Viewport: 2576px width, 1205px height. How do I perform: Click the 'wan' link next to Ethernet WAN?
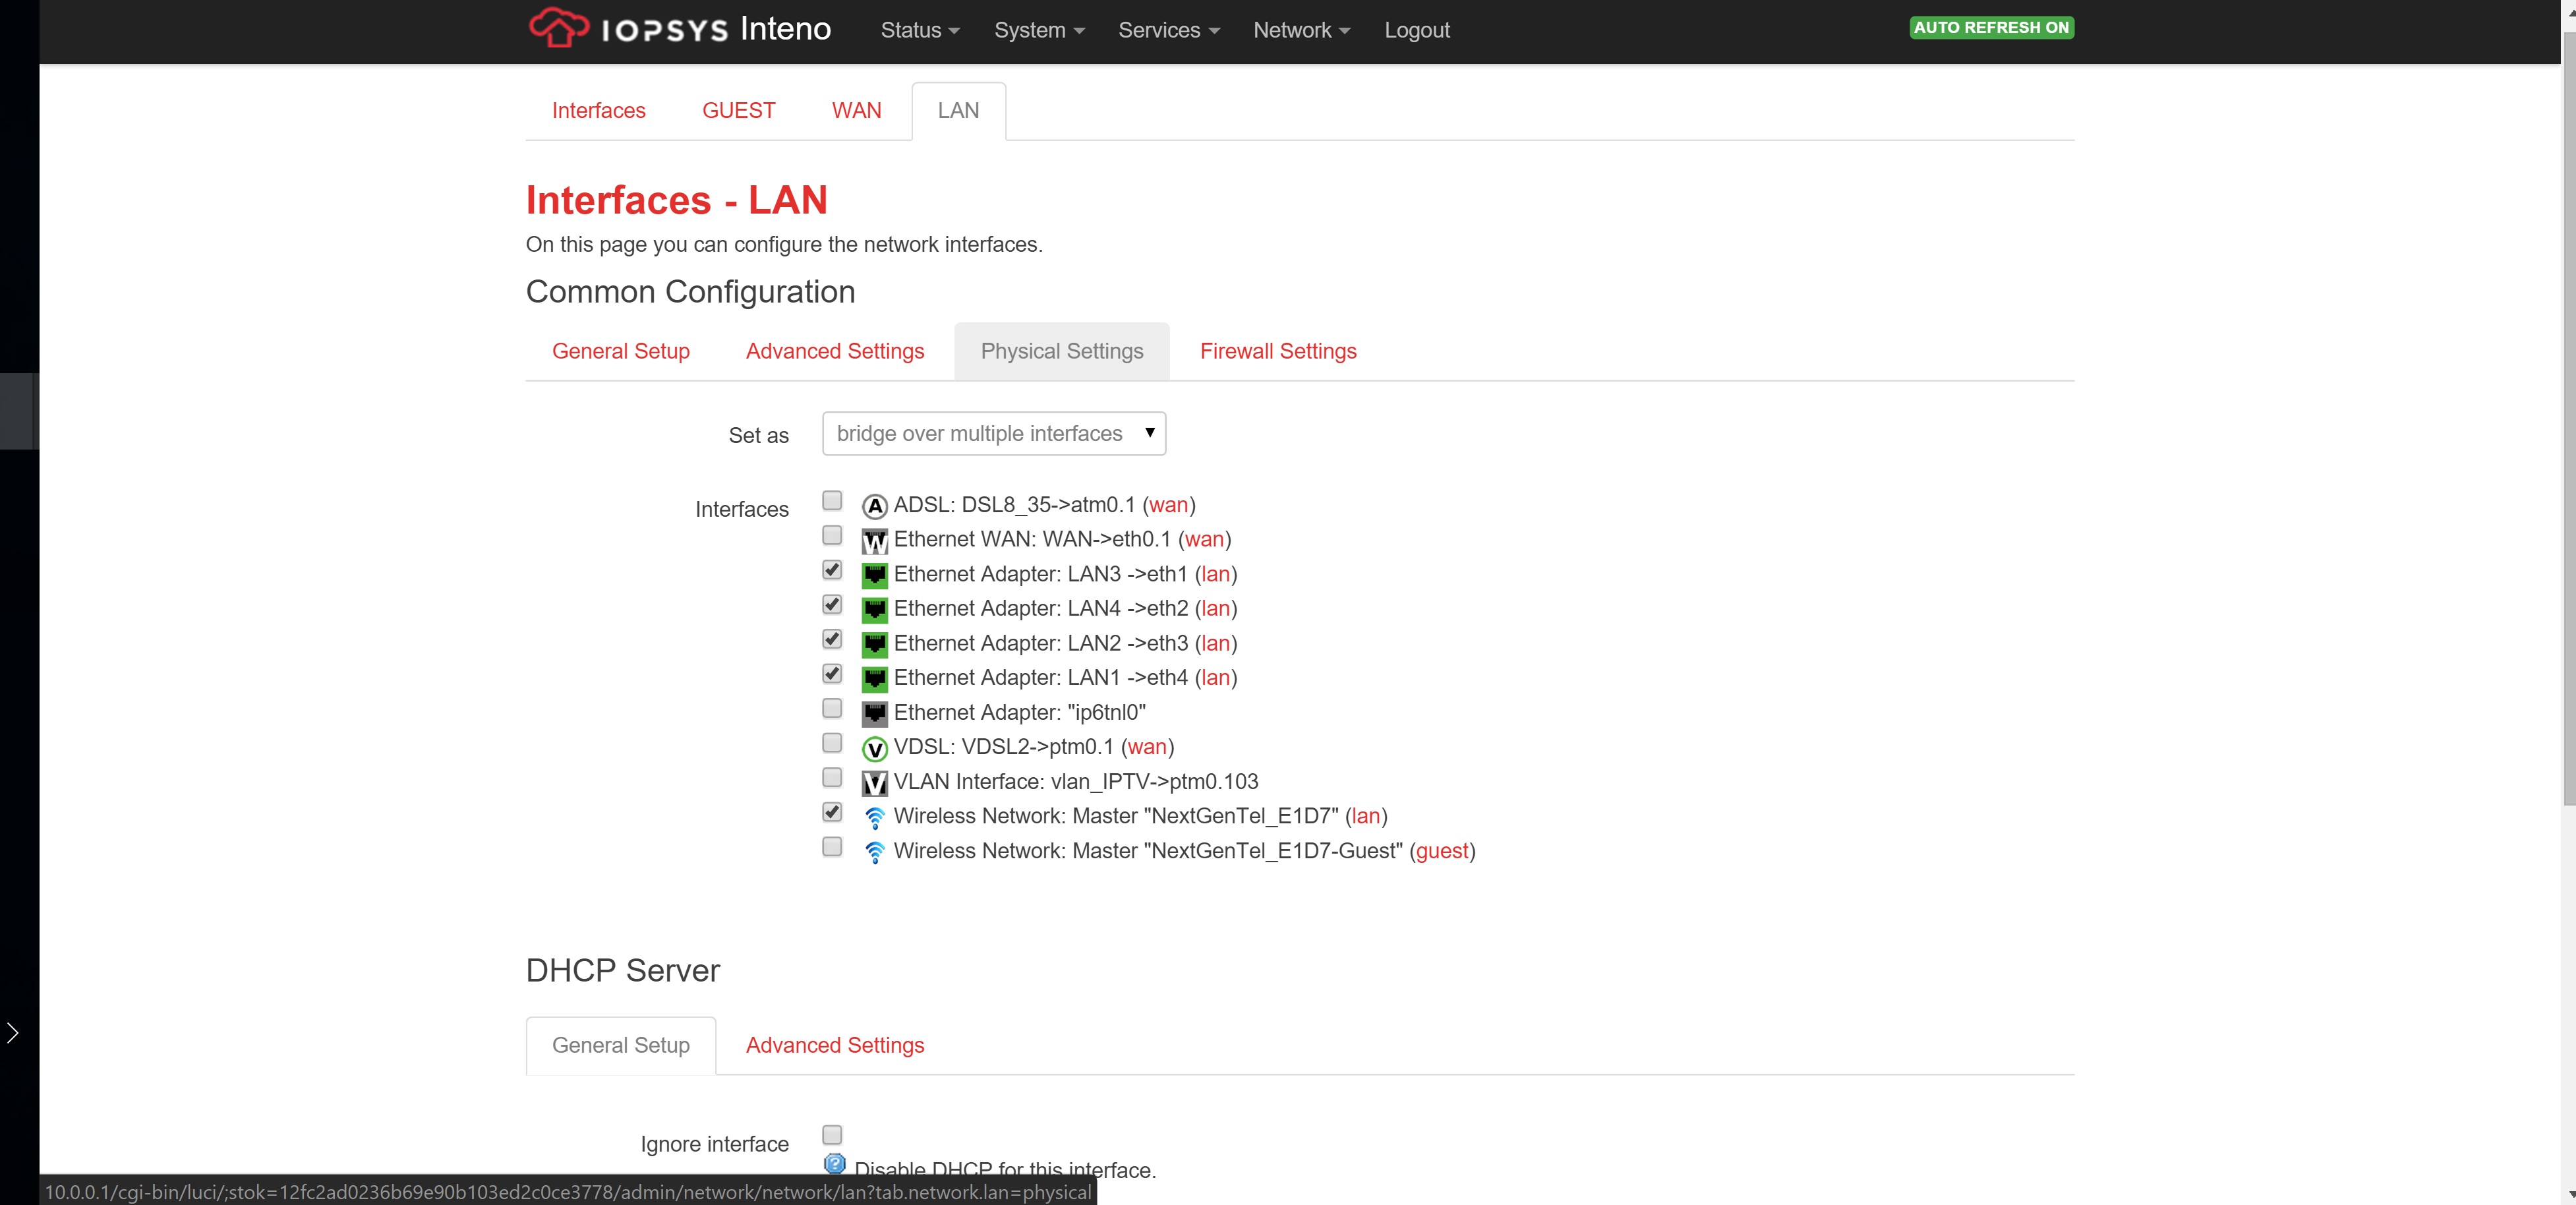tap(1204, 539)
